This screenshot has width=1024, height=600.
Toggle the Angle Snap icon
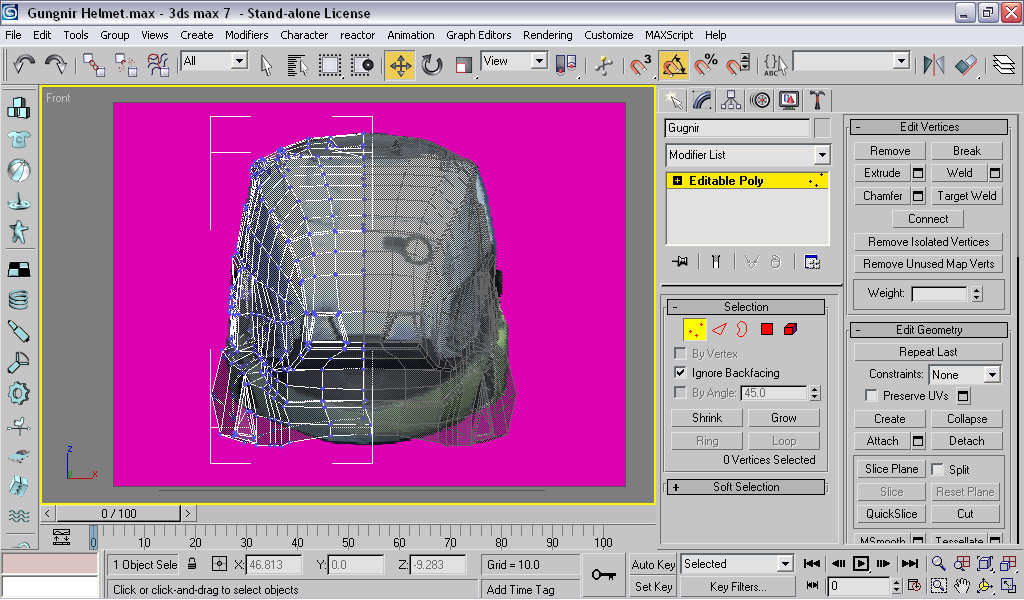(674, 65)
